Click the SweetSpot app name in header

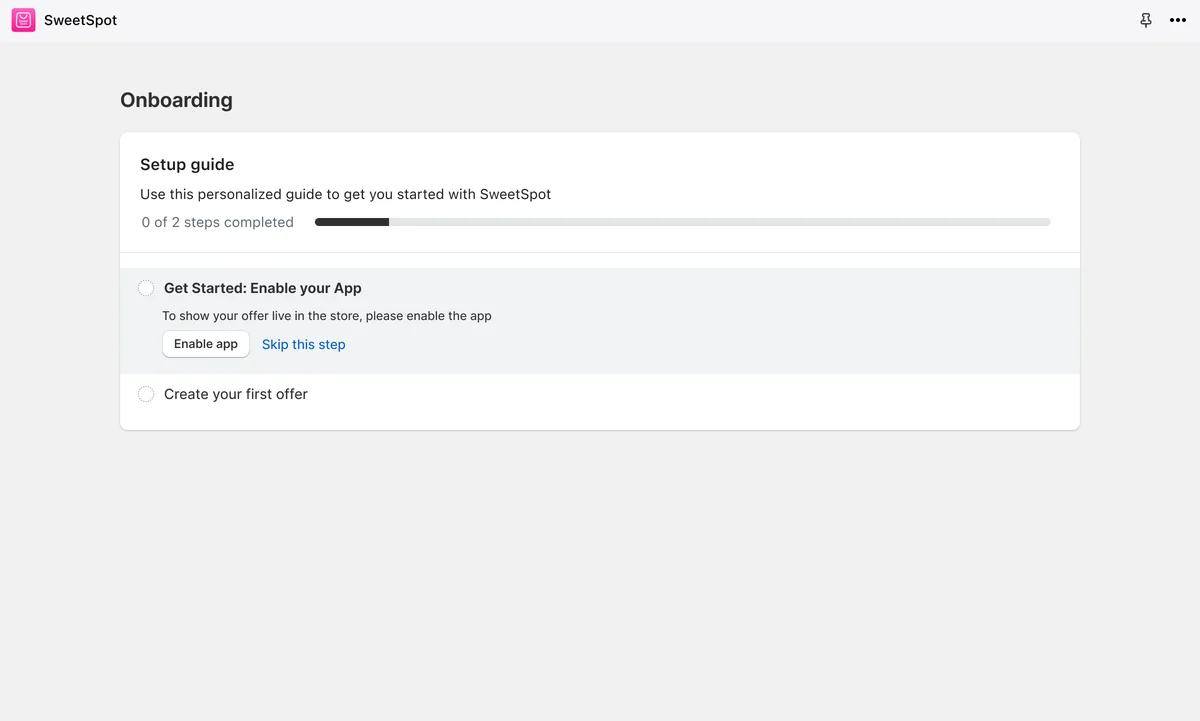coord(81,20)
